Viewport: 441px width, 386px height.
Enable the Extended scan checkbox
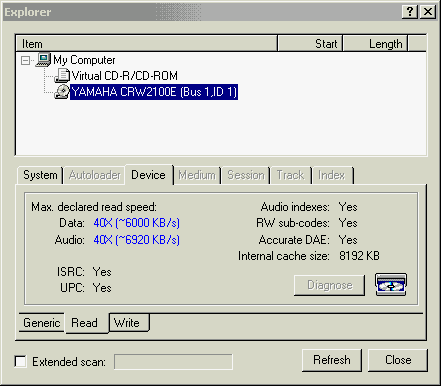click(x=21, y=362)
